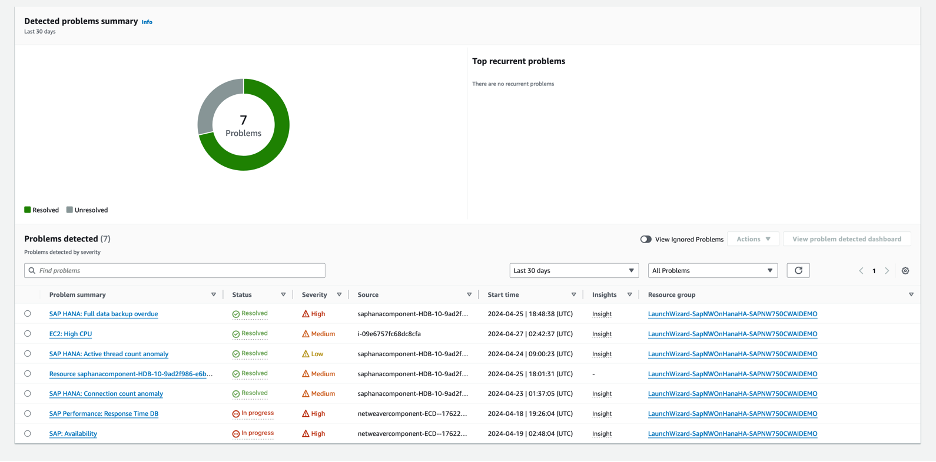Select radio for SAP HANA: Full data backup overdue
This screenshot has height=462, width=936.
(x=27, y=313)
